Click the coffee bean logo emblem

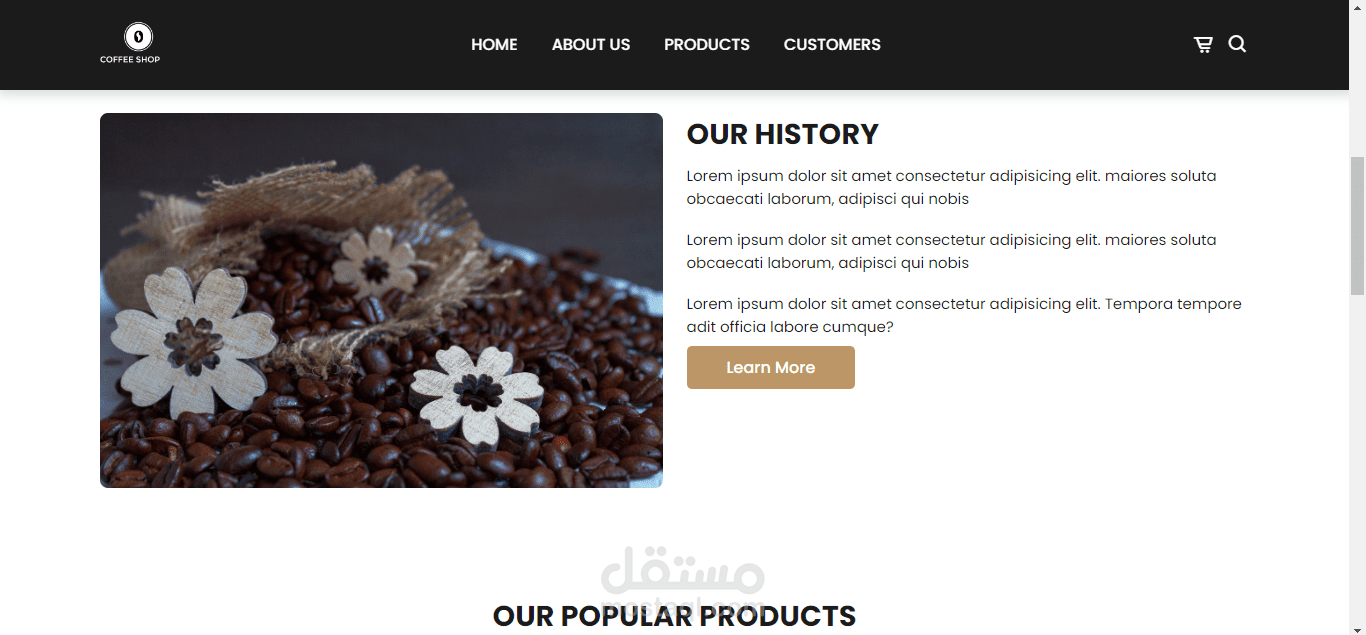(138, 37)
